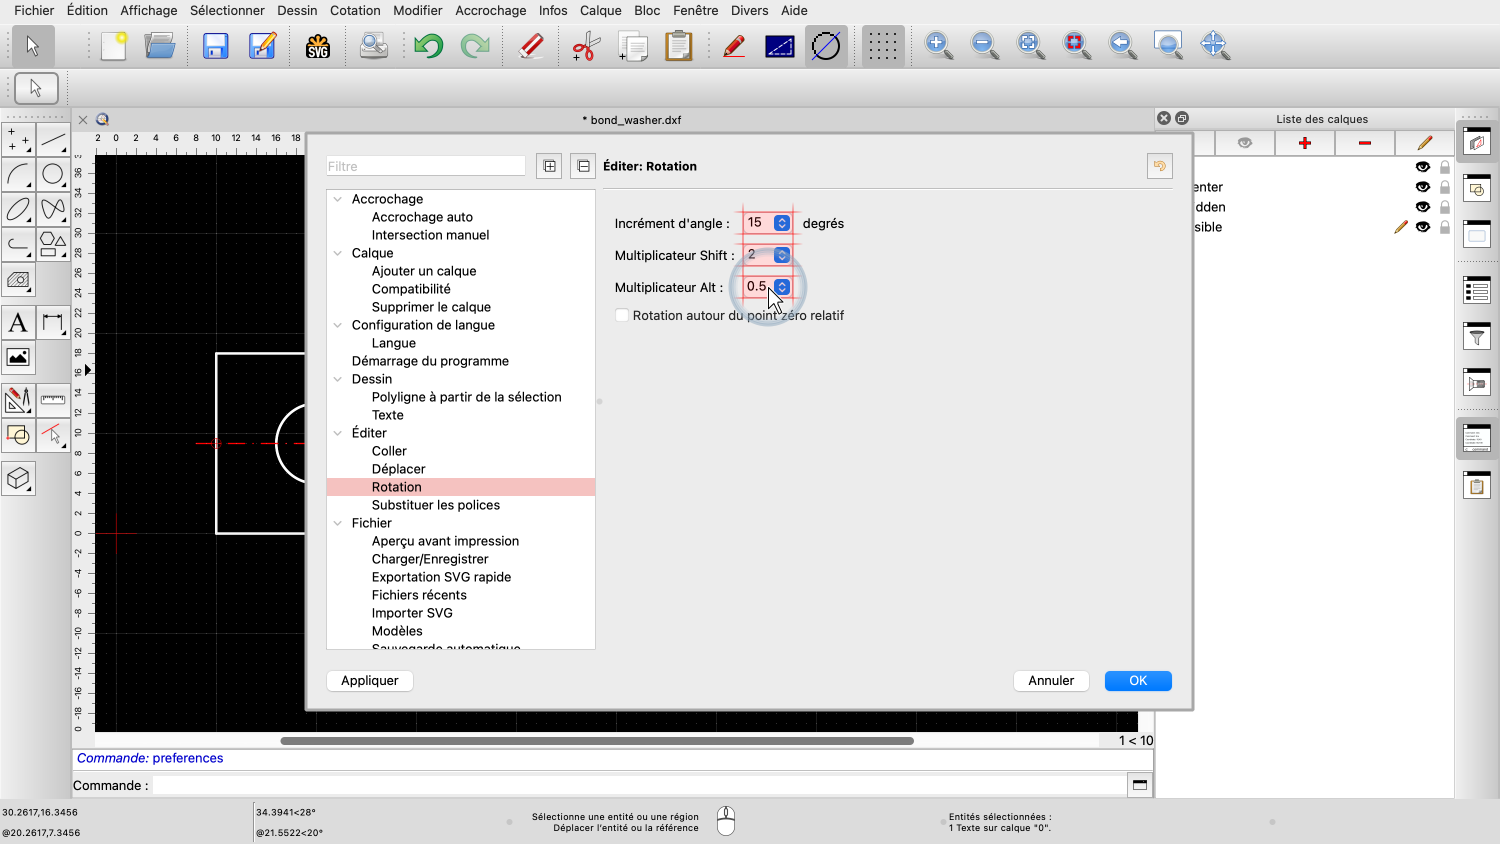
Task: Click the red plus add layer icon
Action: pyautogui.click(x=1304, y=143)
